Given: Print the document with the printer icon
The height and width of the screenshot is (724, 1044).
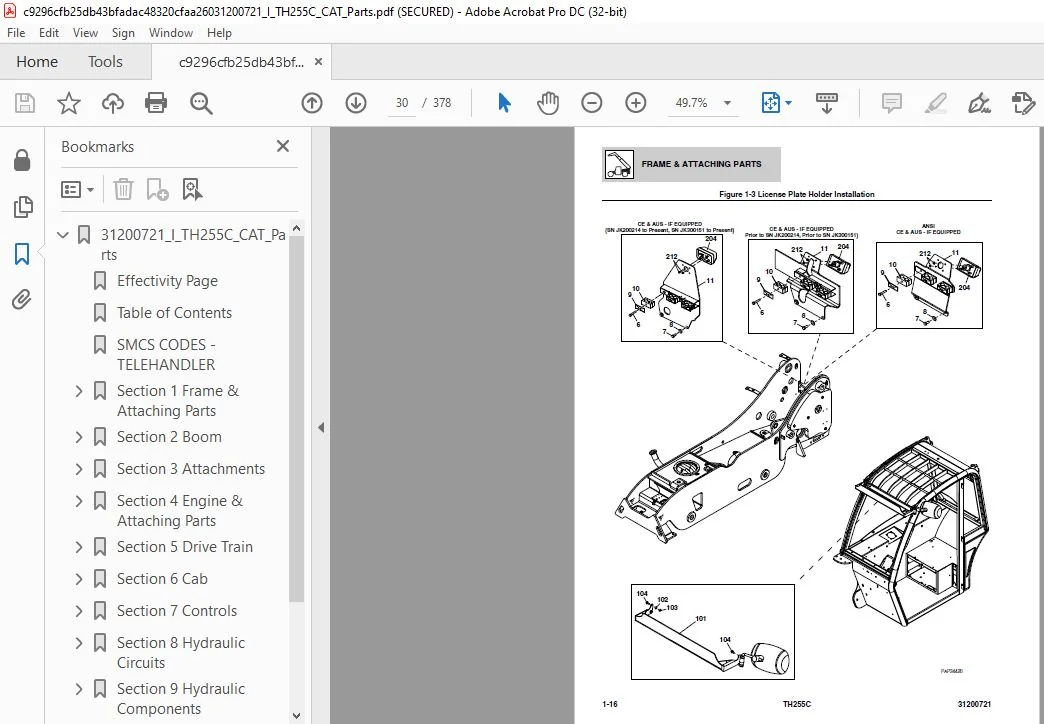Looking at the screenshot, I should click(x=156, y=103).
